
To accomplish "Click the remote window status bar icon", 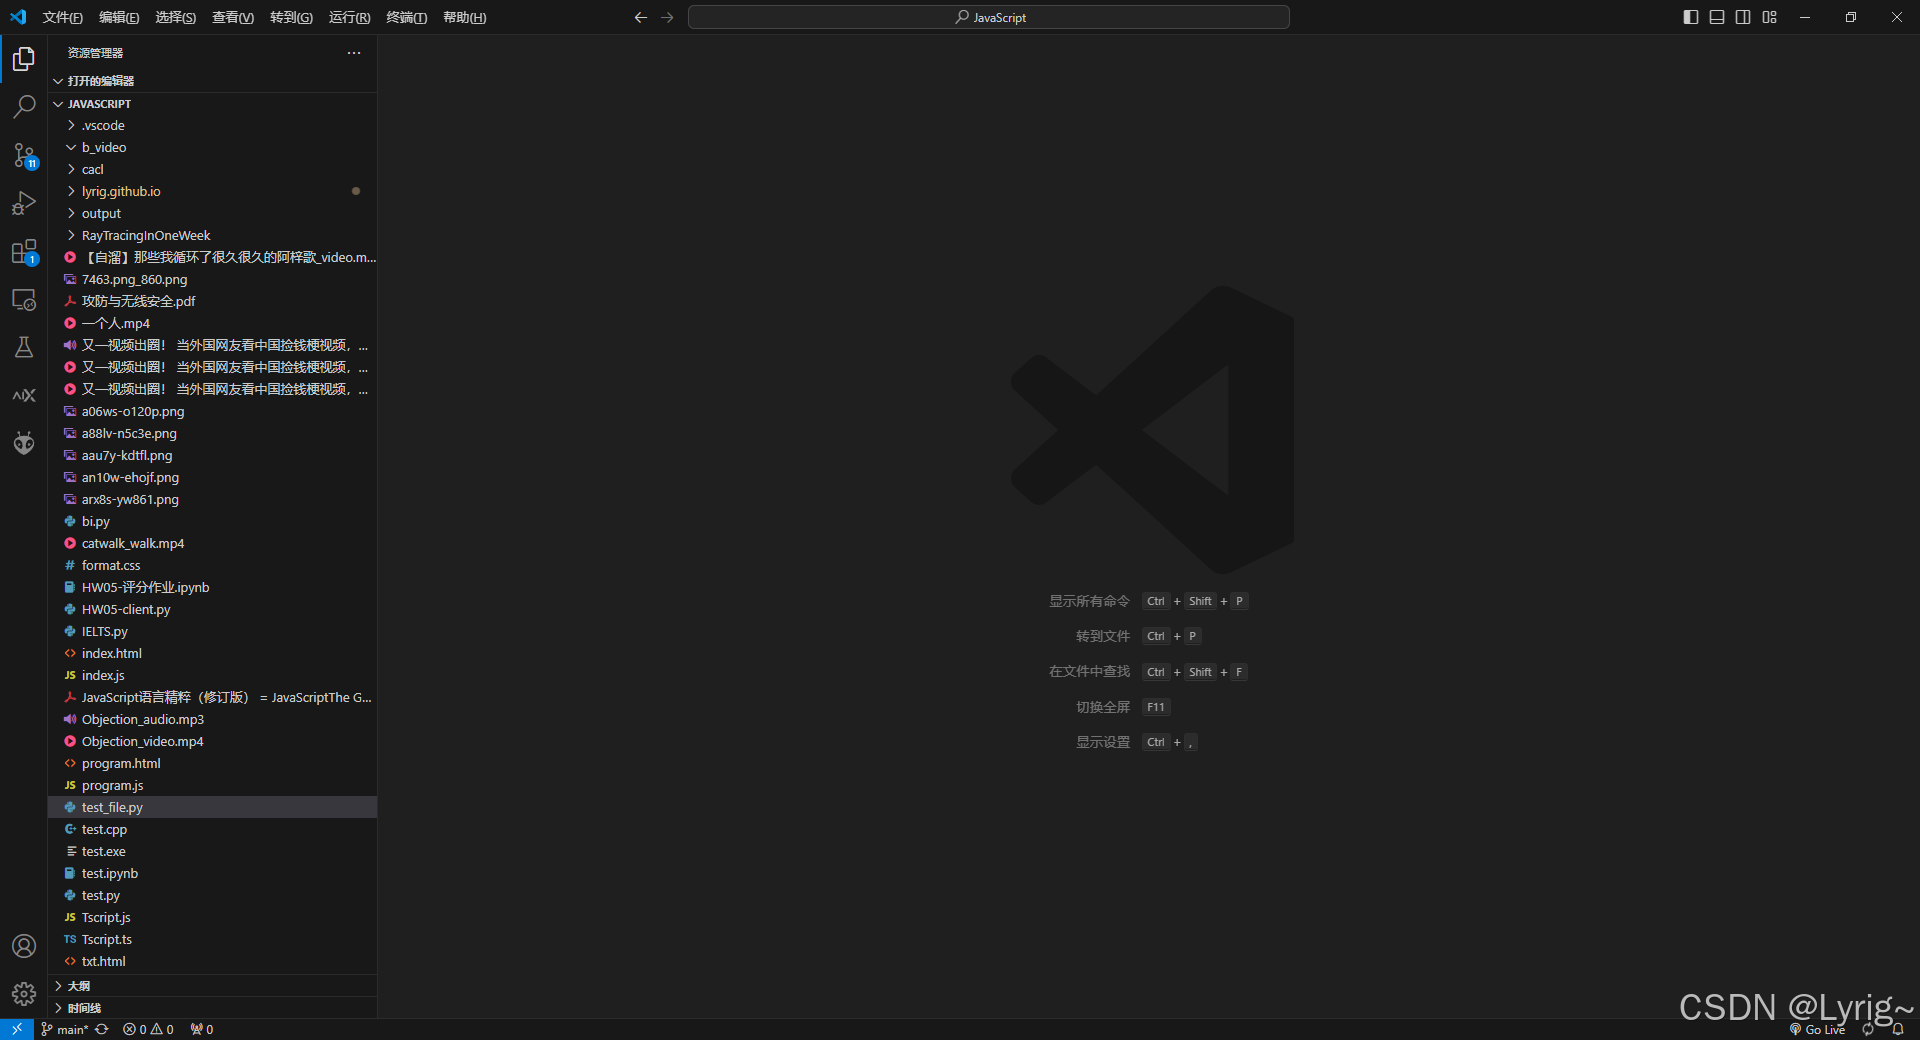I will [17, 1029].
